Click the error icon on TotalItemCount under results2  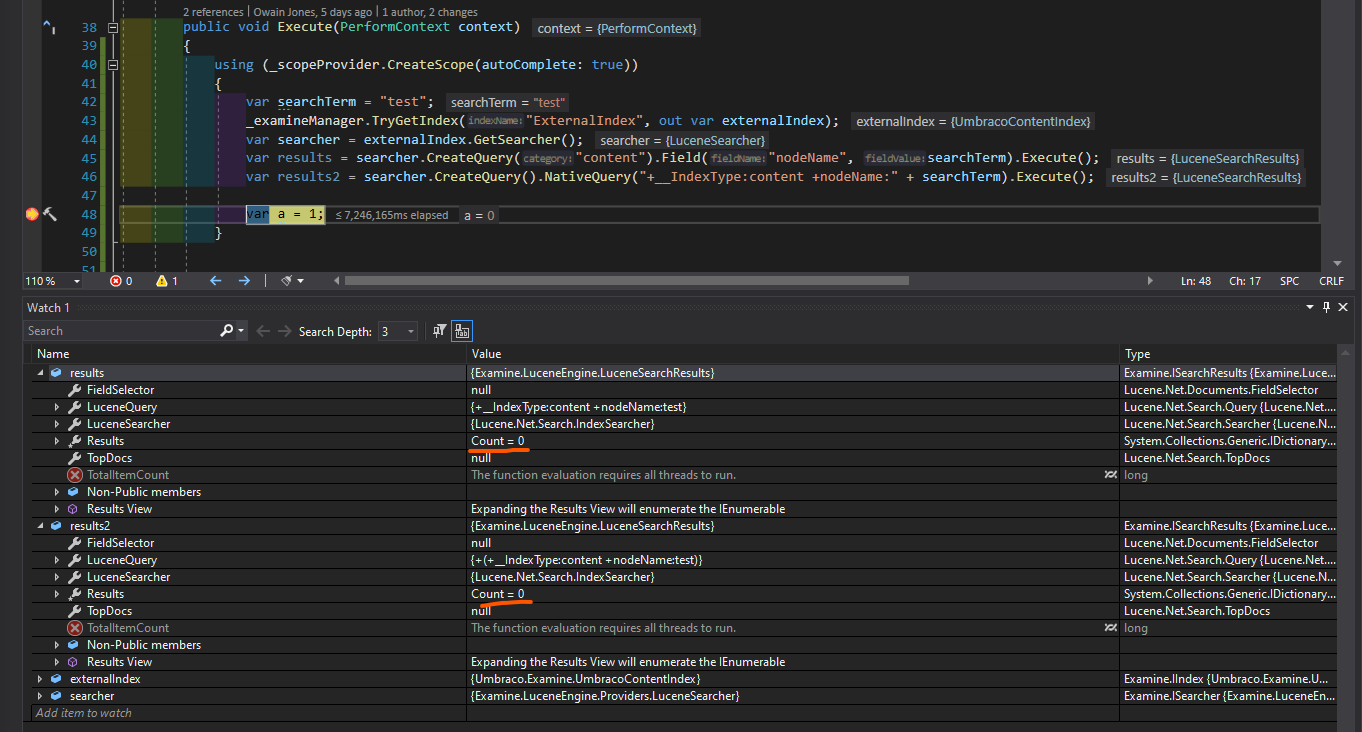(75, 628)
